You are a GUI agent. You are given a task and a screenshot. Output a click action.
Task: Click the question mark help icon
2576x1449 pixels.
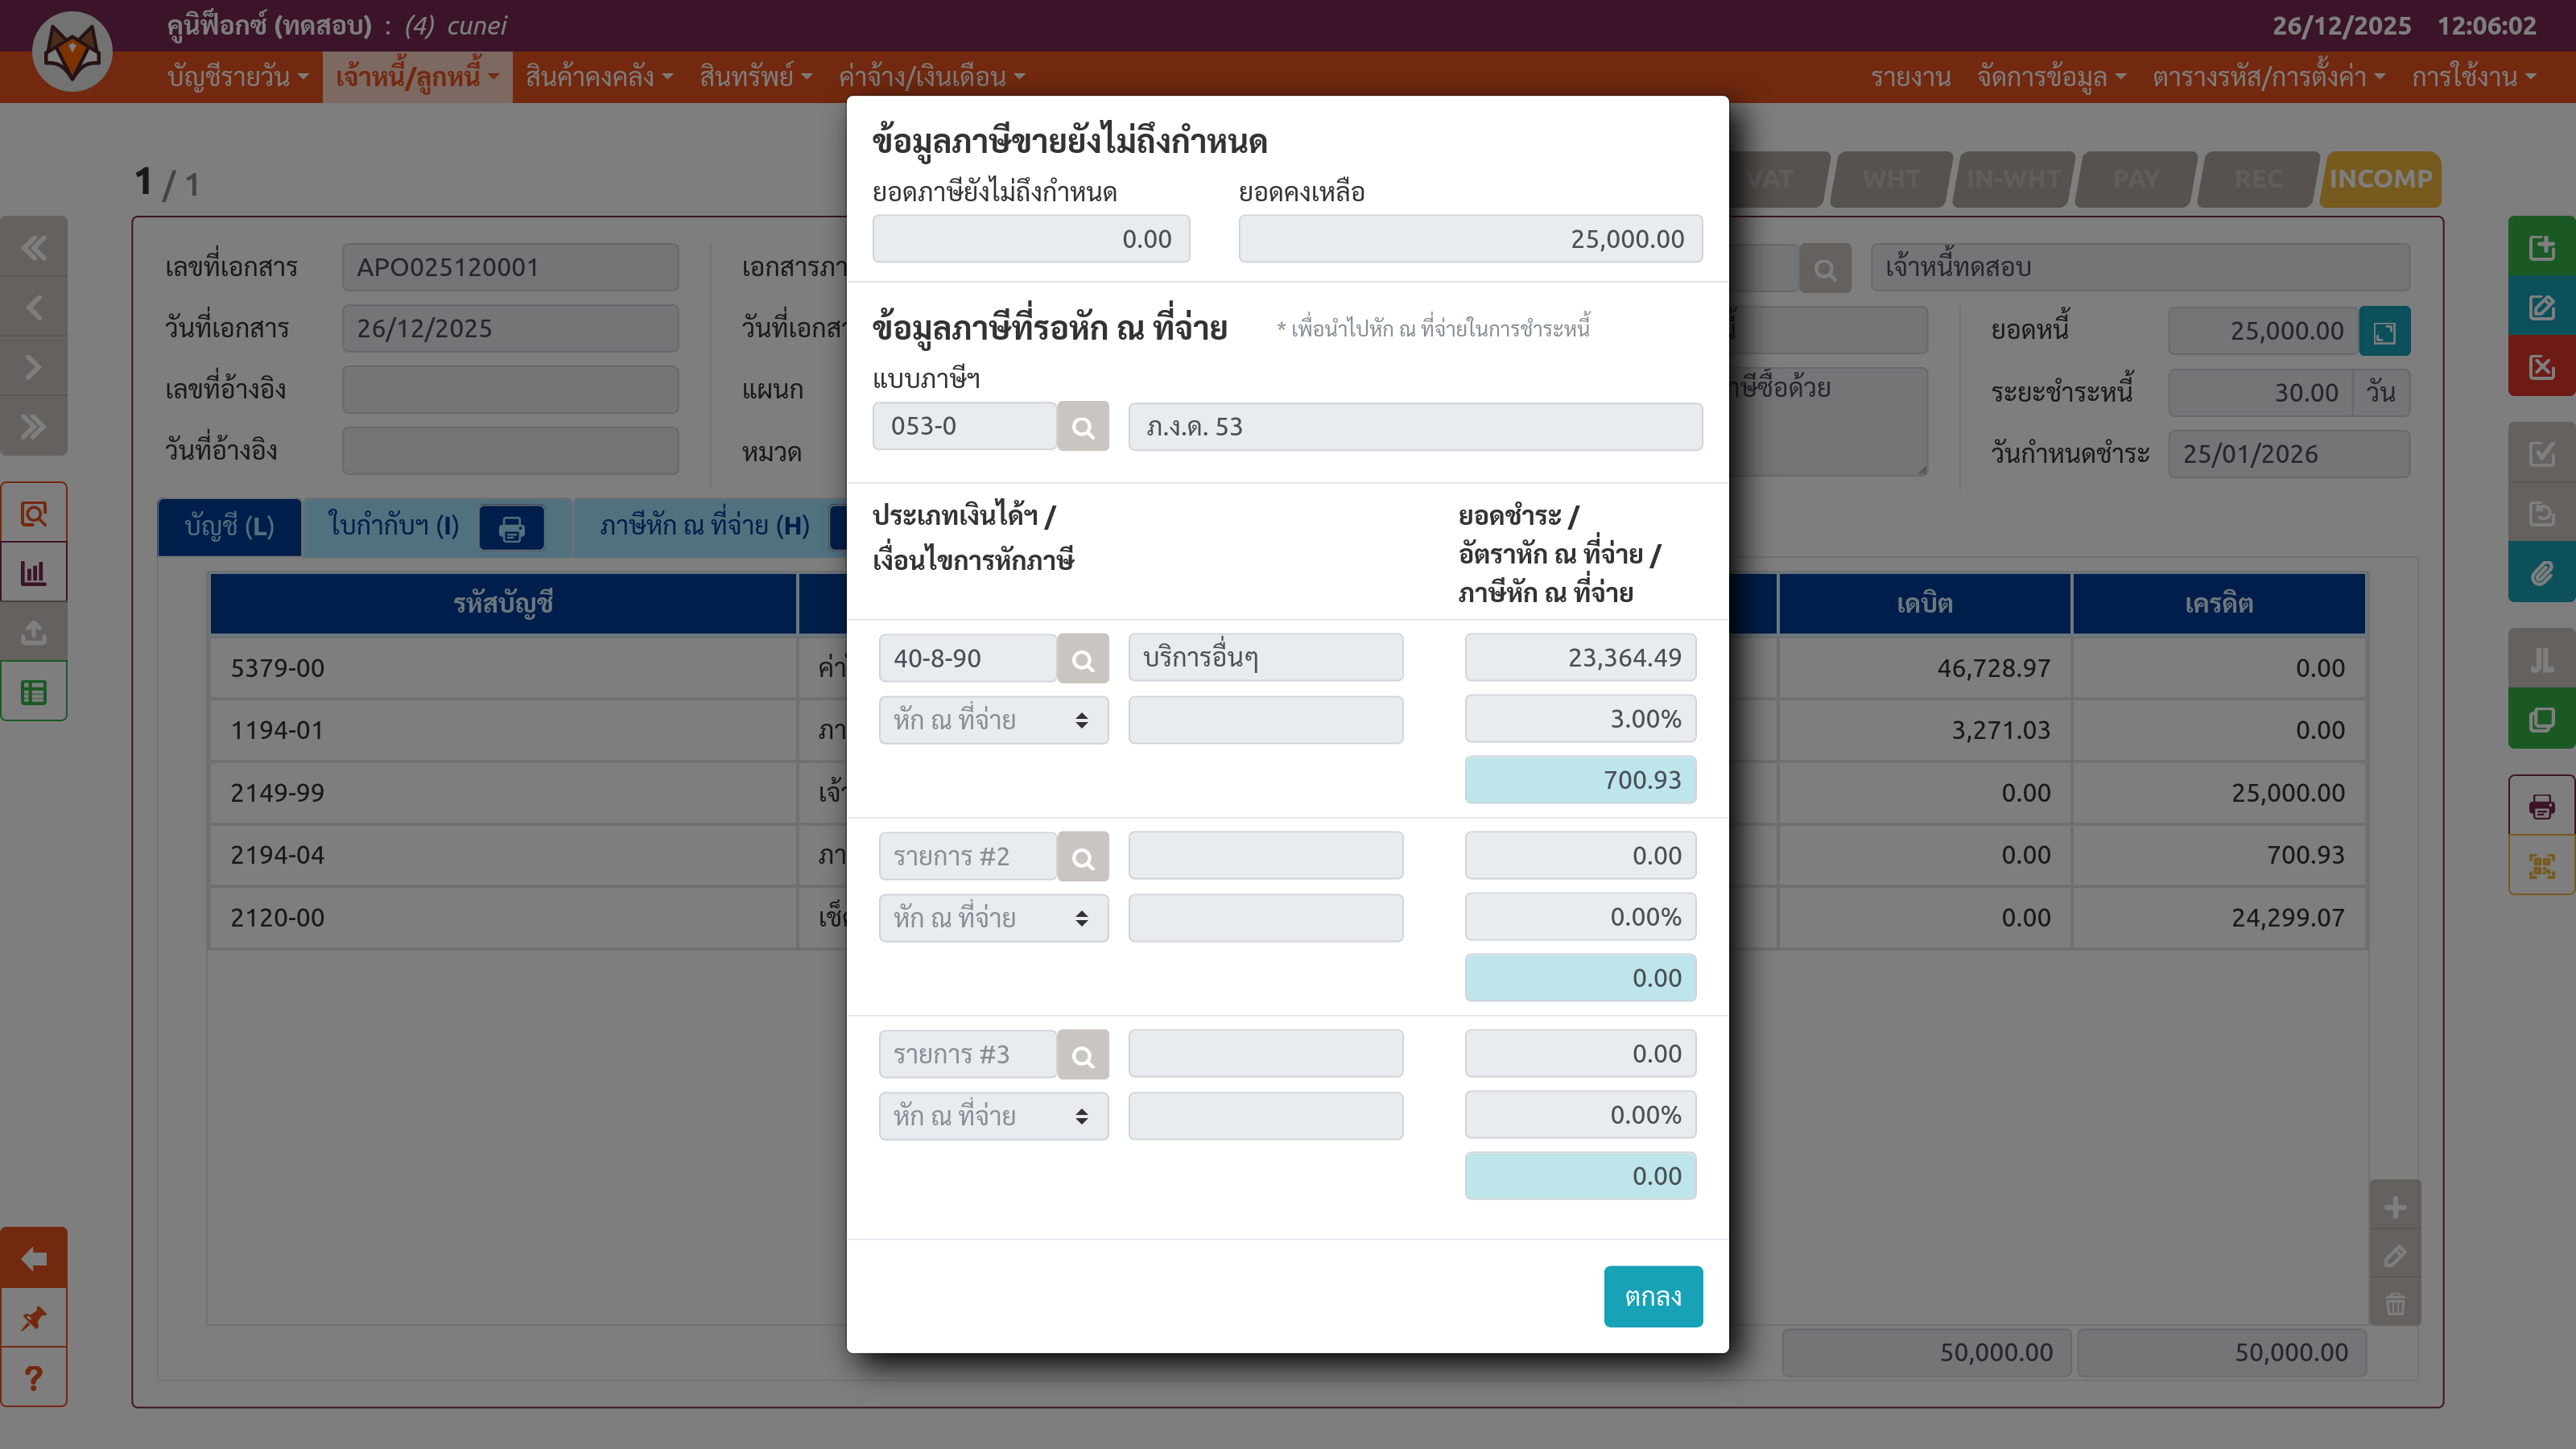(34, 1378)
